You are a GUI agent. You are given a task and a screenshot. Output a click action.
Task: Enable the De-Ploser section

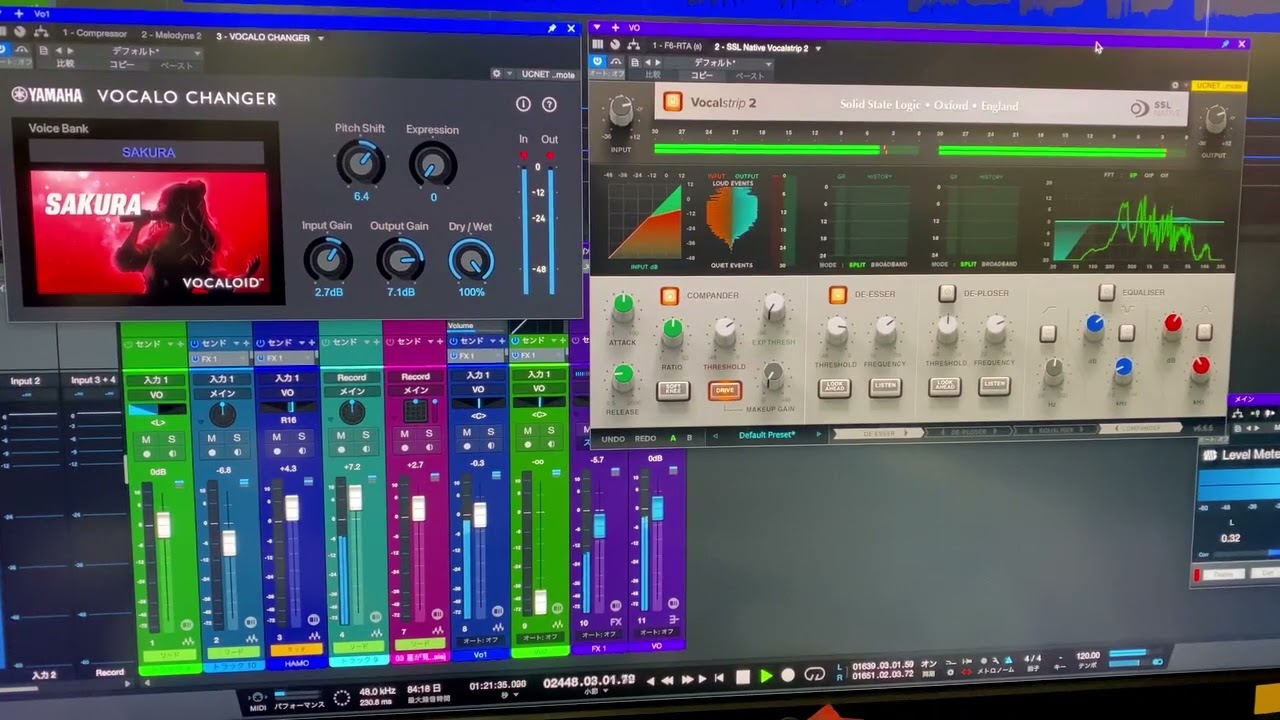point(947,293)
